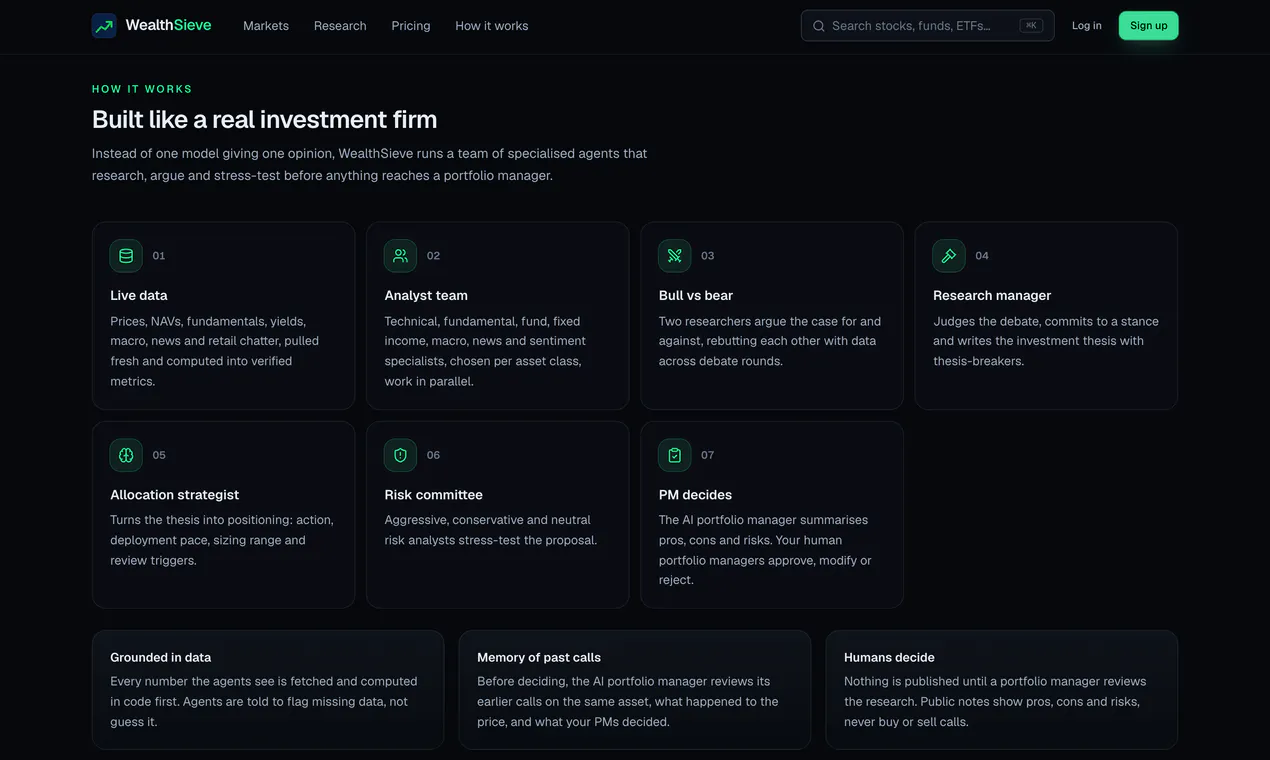Click step number 05
This screenshot has height=760, width=1270.
tap(159, 455)
